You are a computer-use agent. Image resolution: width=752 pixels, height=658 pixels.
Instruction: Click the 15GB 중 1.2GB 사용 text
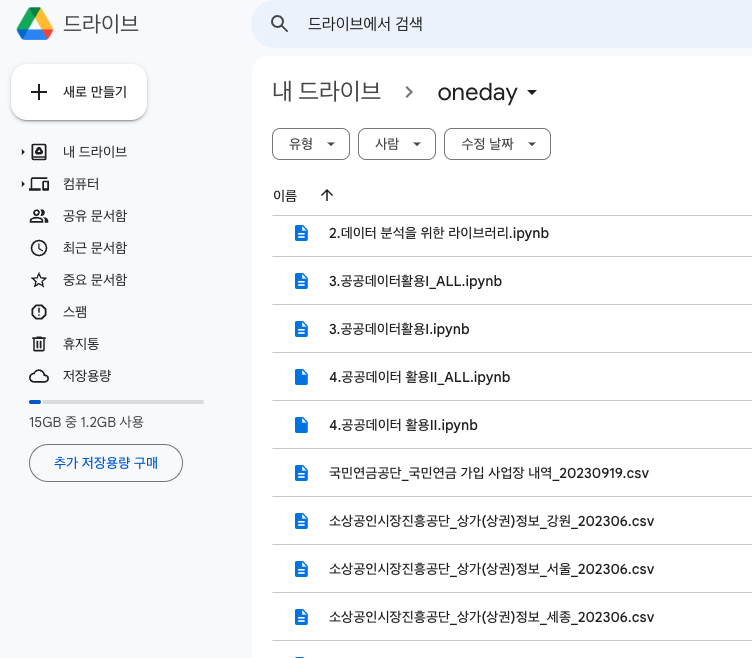click(86, 422)
